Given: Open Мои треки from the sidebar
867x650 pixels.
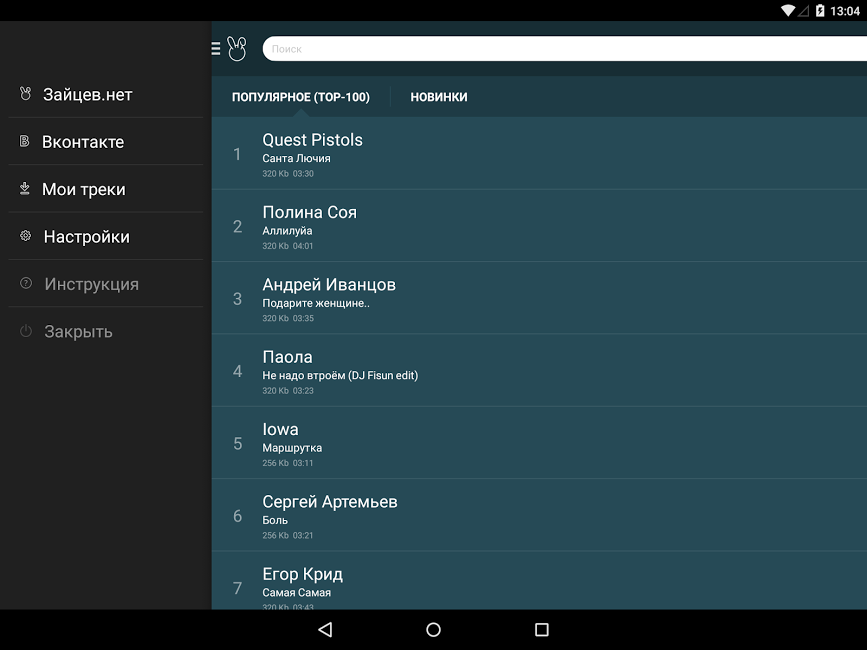Looking at the screenshot, I should (84, 189).
